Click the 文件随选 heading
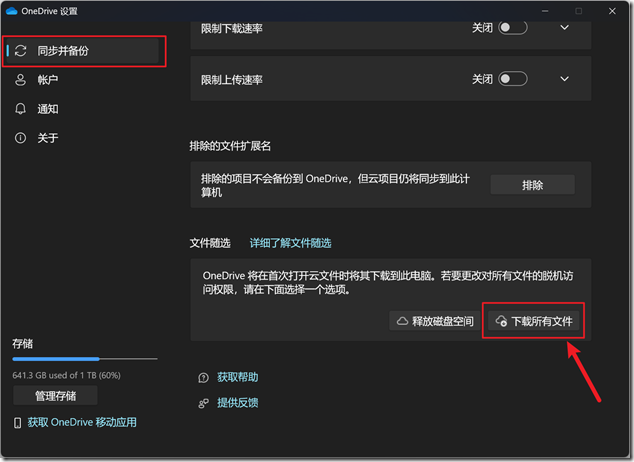This screenshot has width=634, height=462. coord(210,243)
